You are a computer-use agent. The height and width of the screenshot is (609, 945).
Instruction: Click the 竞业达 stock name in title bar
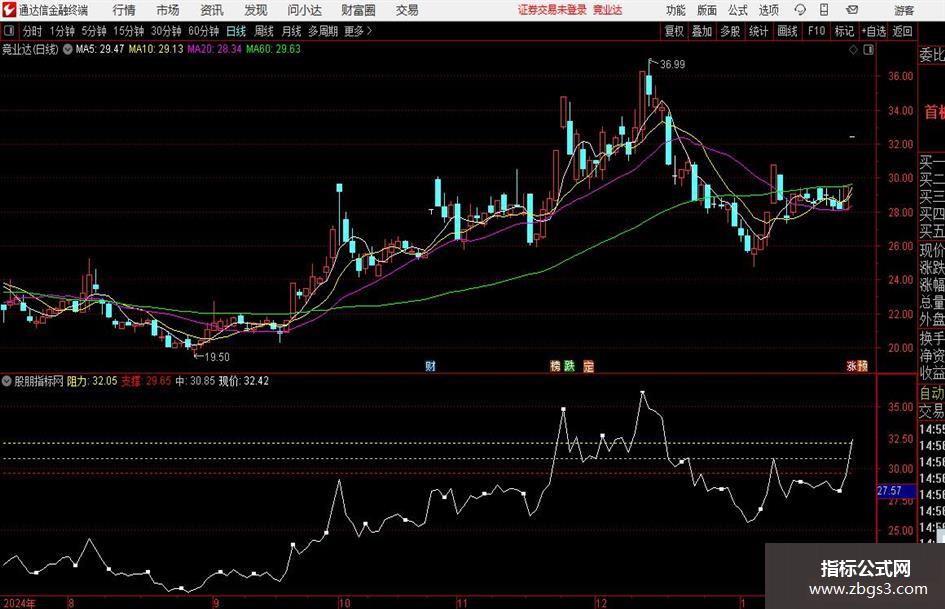[607, 10]
